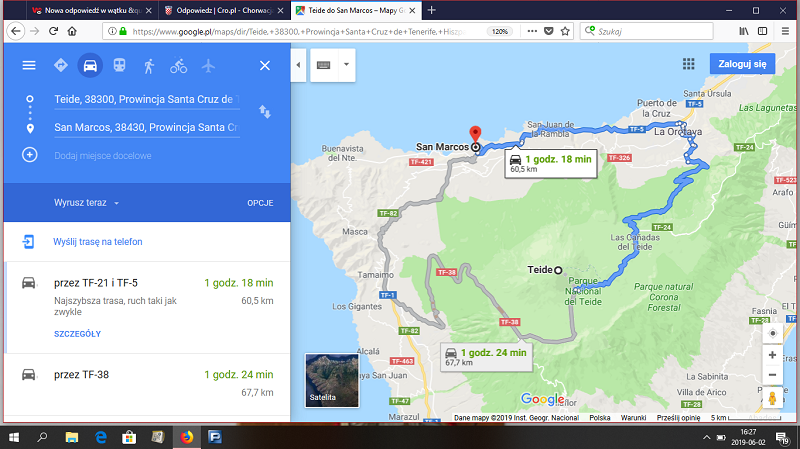The height and width of the screenshot is (449, 800).
Task: Open the OPCJE route options
Action: coord(260,203)
